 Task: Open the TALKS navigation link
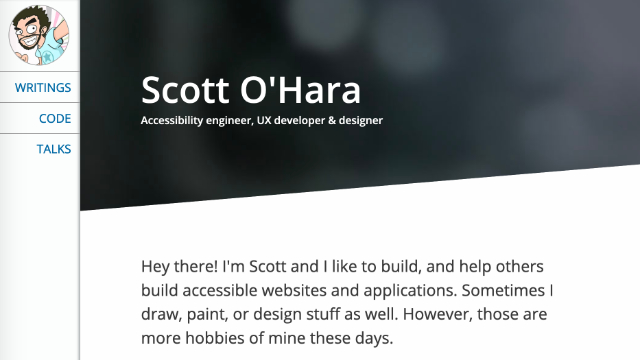tap(54, 149)
